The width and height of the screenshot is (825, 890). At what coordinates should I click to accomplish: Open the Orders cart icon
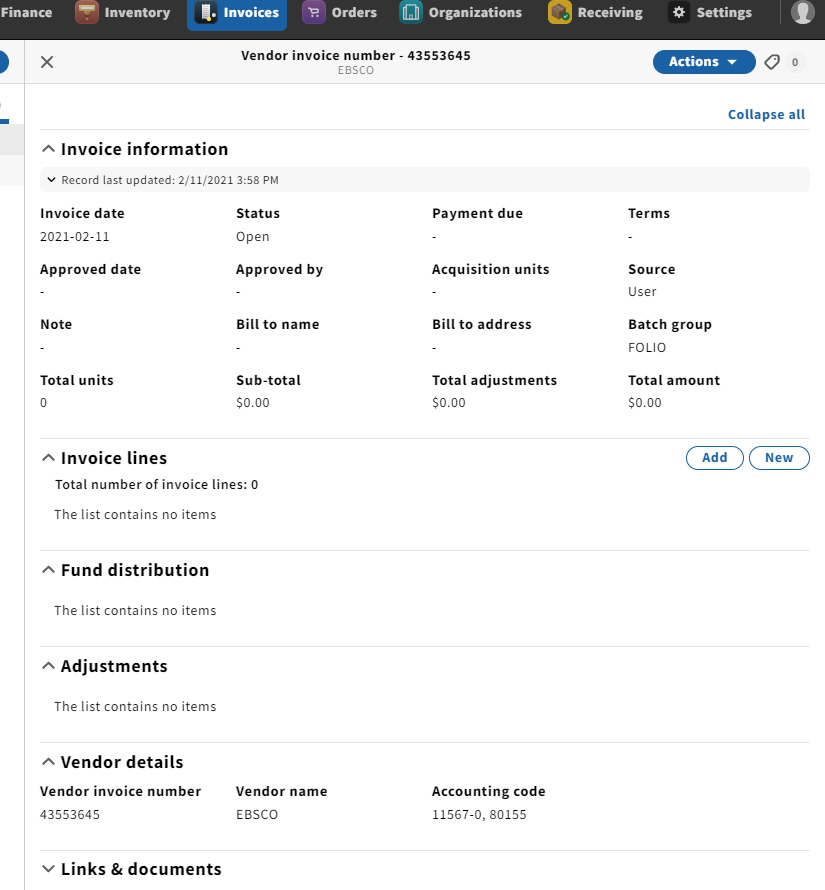(313, 12)
